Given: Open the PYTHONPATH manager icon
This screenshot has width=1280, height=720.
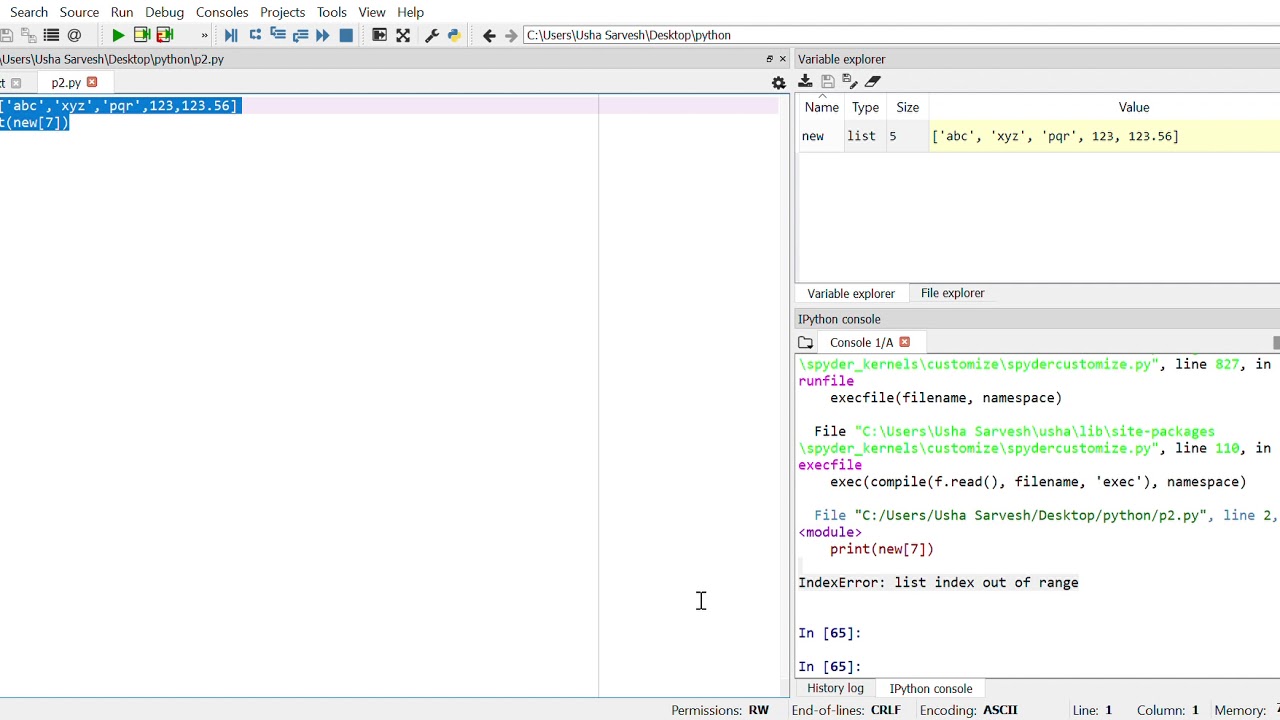Looking at the screenshot, I should 454,35.
